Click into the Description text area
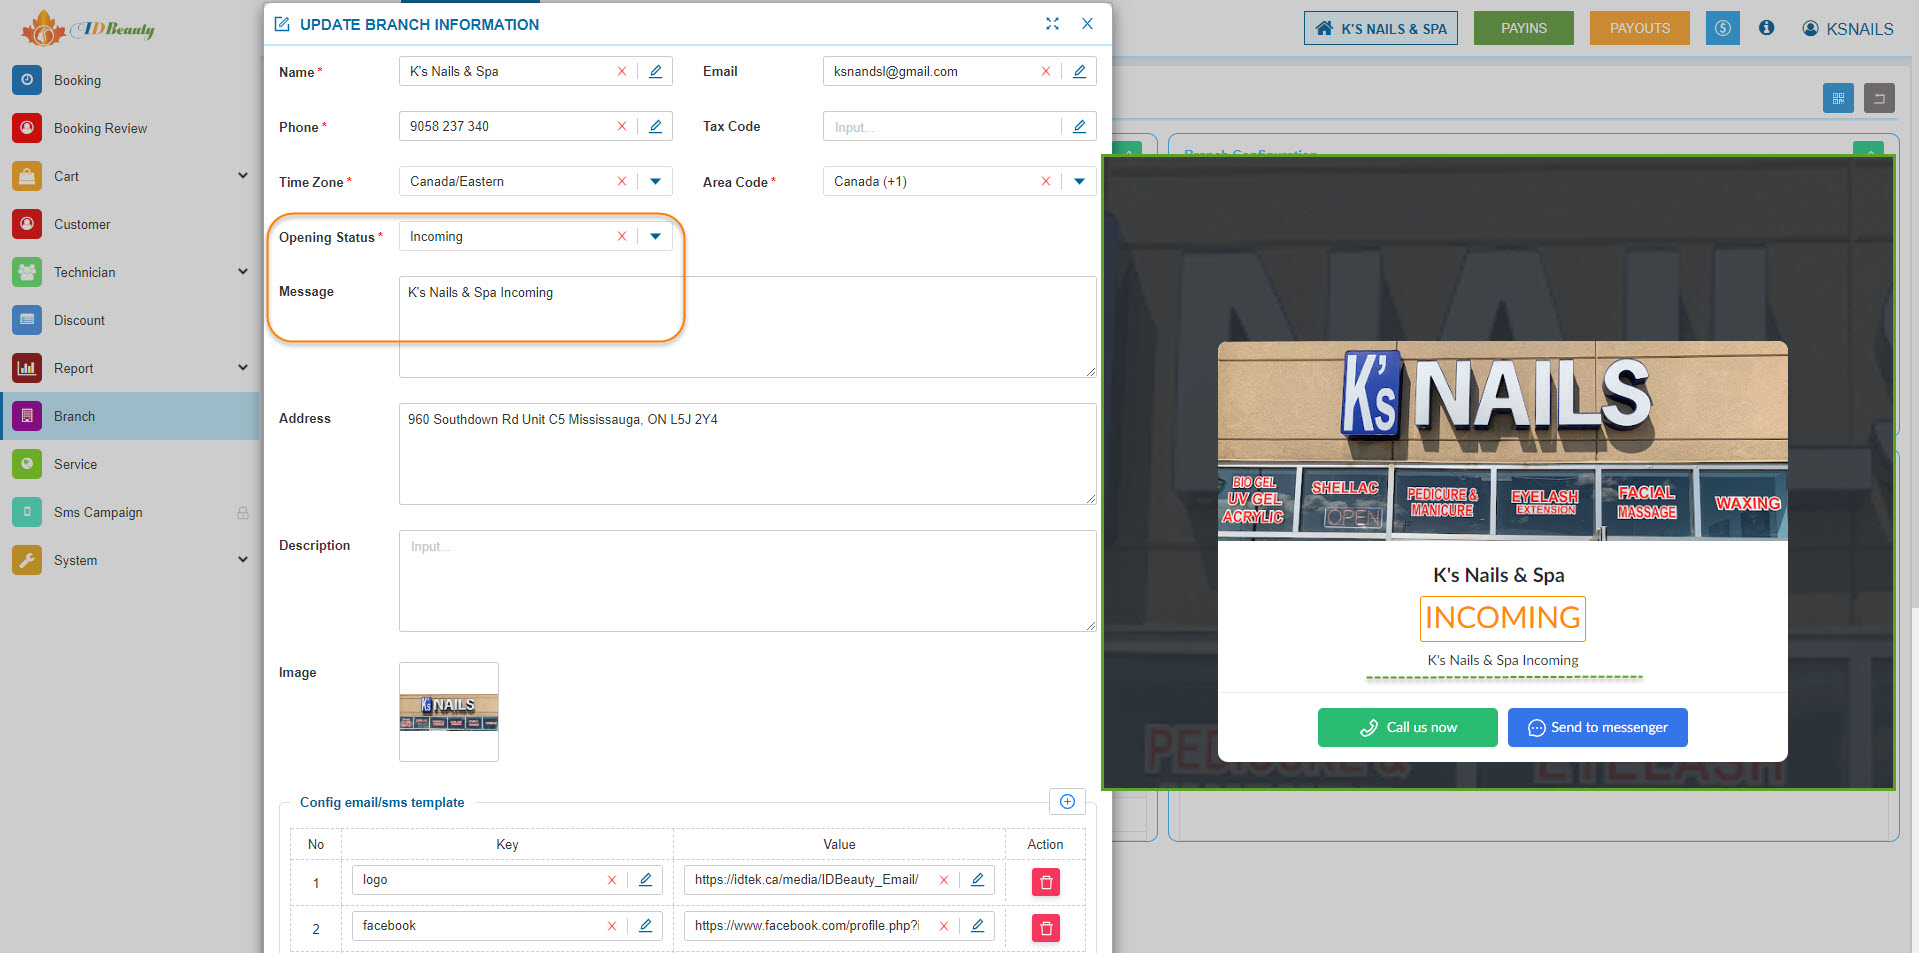This screenshot has width=1919, height=953. 747,581
